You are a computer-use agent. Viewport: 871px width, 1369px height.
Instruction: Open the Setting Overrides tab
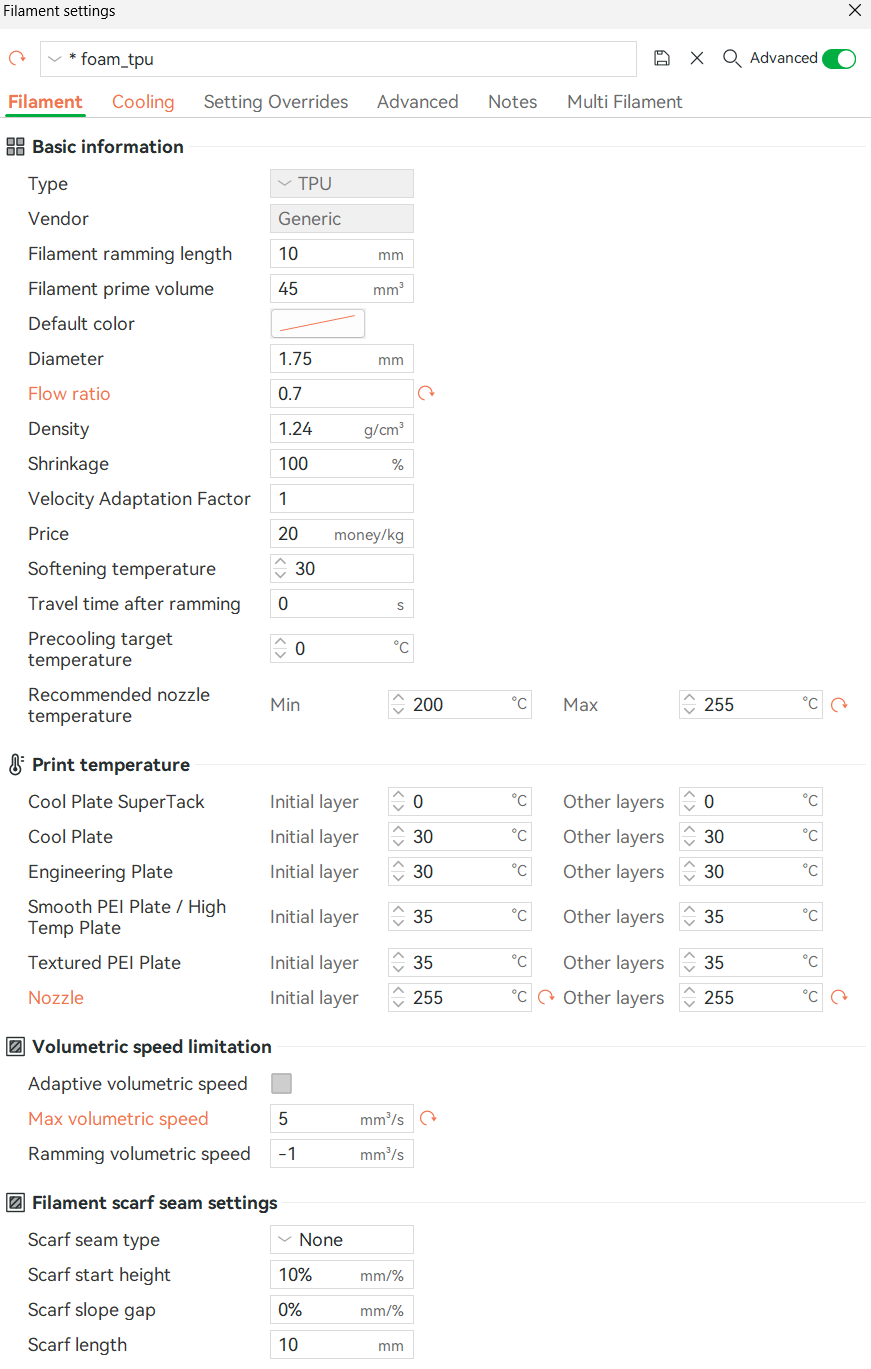click(275, 101)
